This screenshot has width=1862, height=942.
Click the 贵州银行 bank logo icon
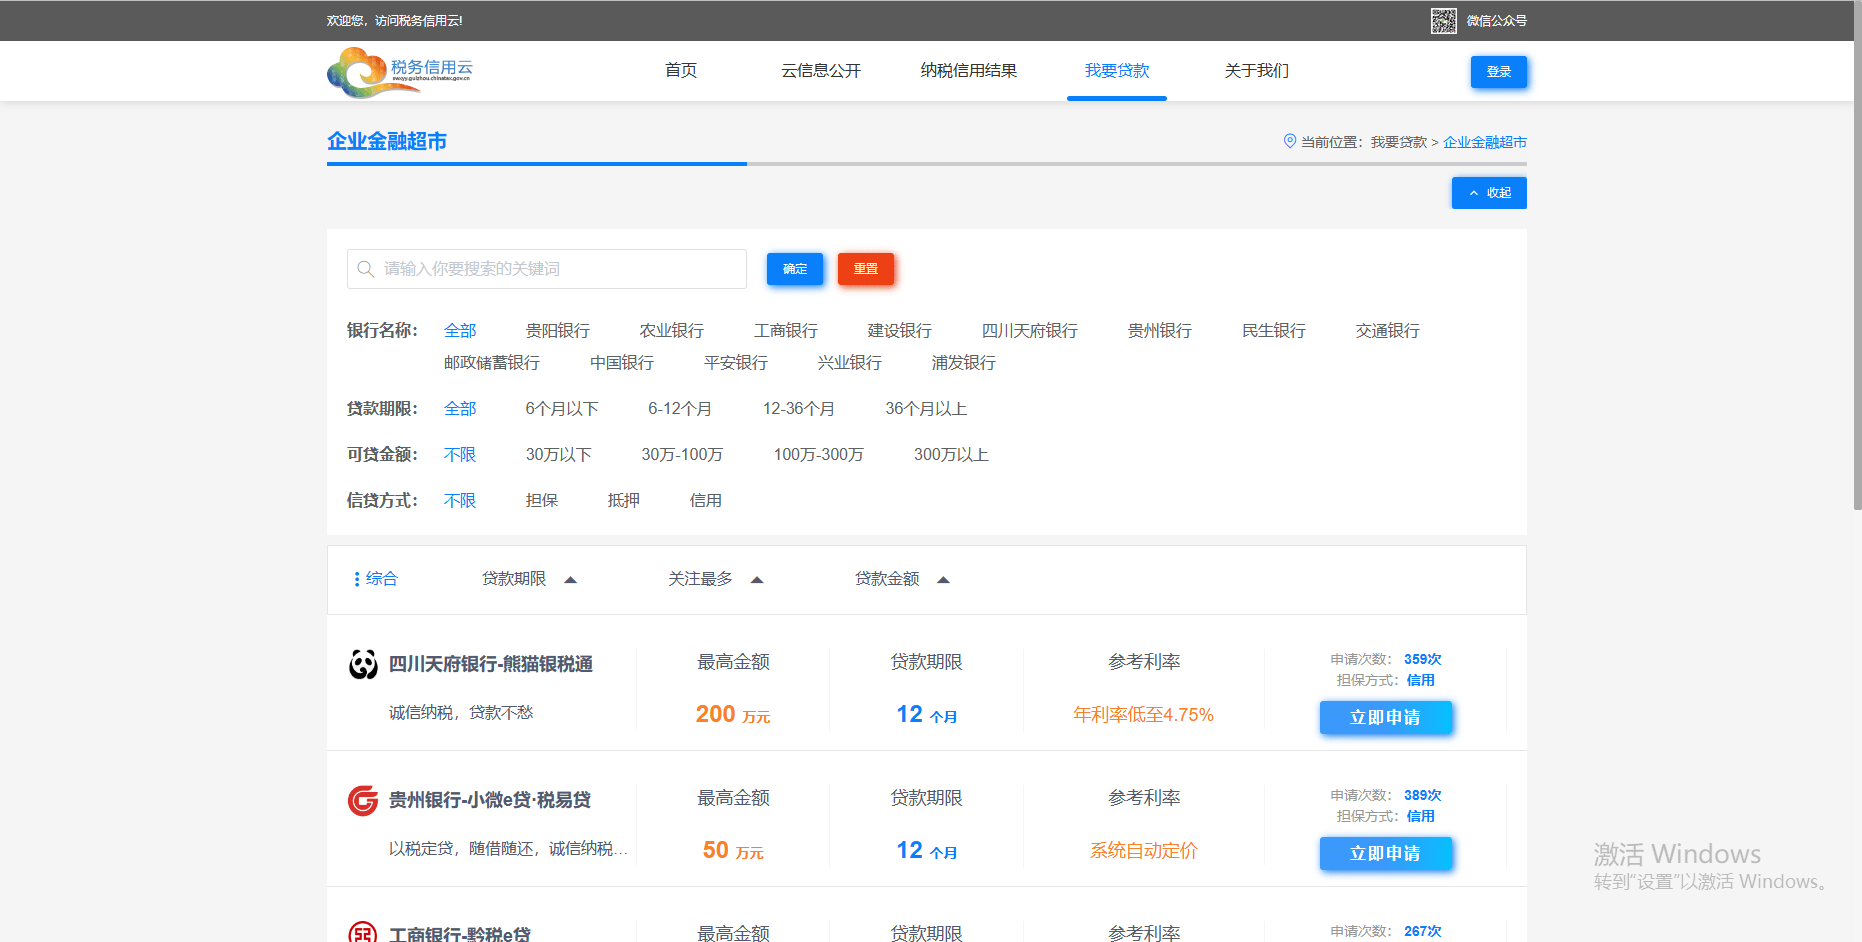pos(362,799)
